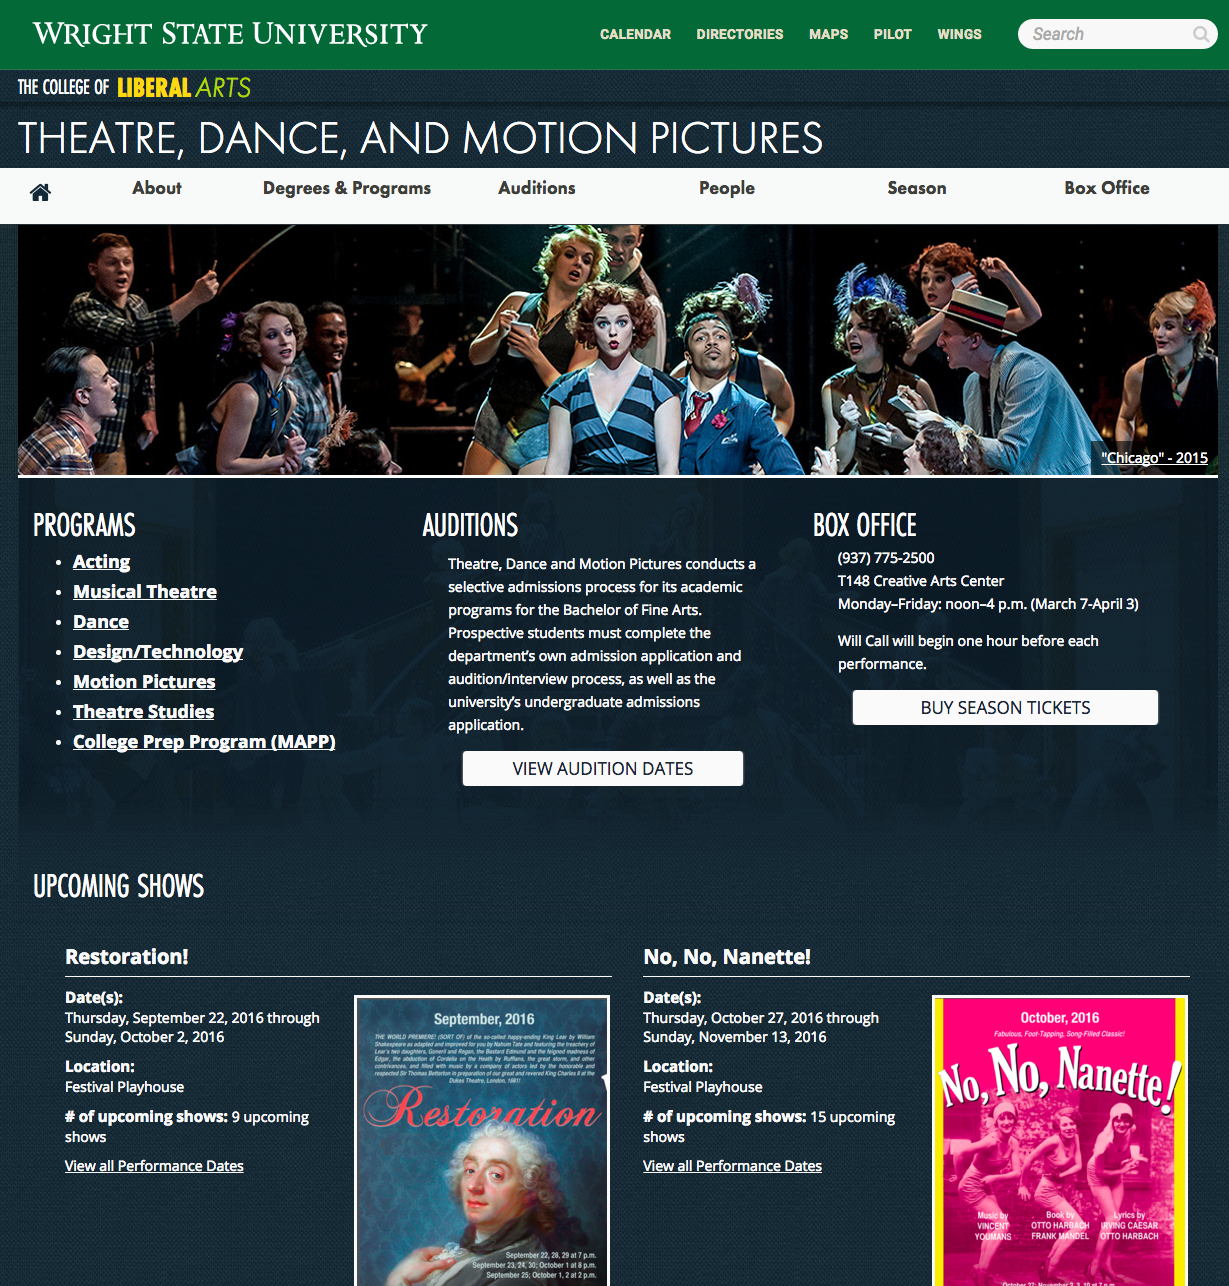1229x1286 pixels.
Task: Follow the "Chicago" - 2015 caption link
Action: click(x=1154, y=457)
